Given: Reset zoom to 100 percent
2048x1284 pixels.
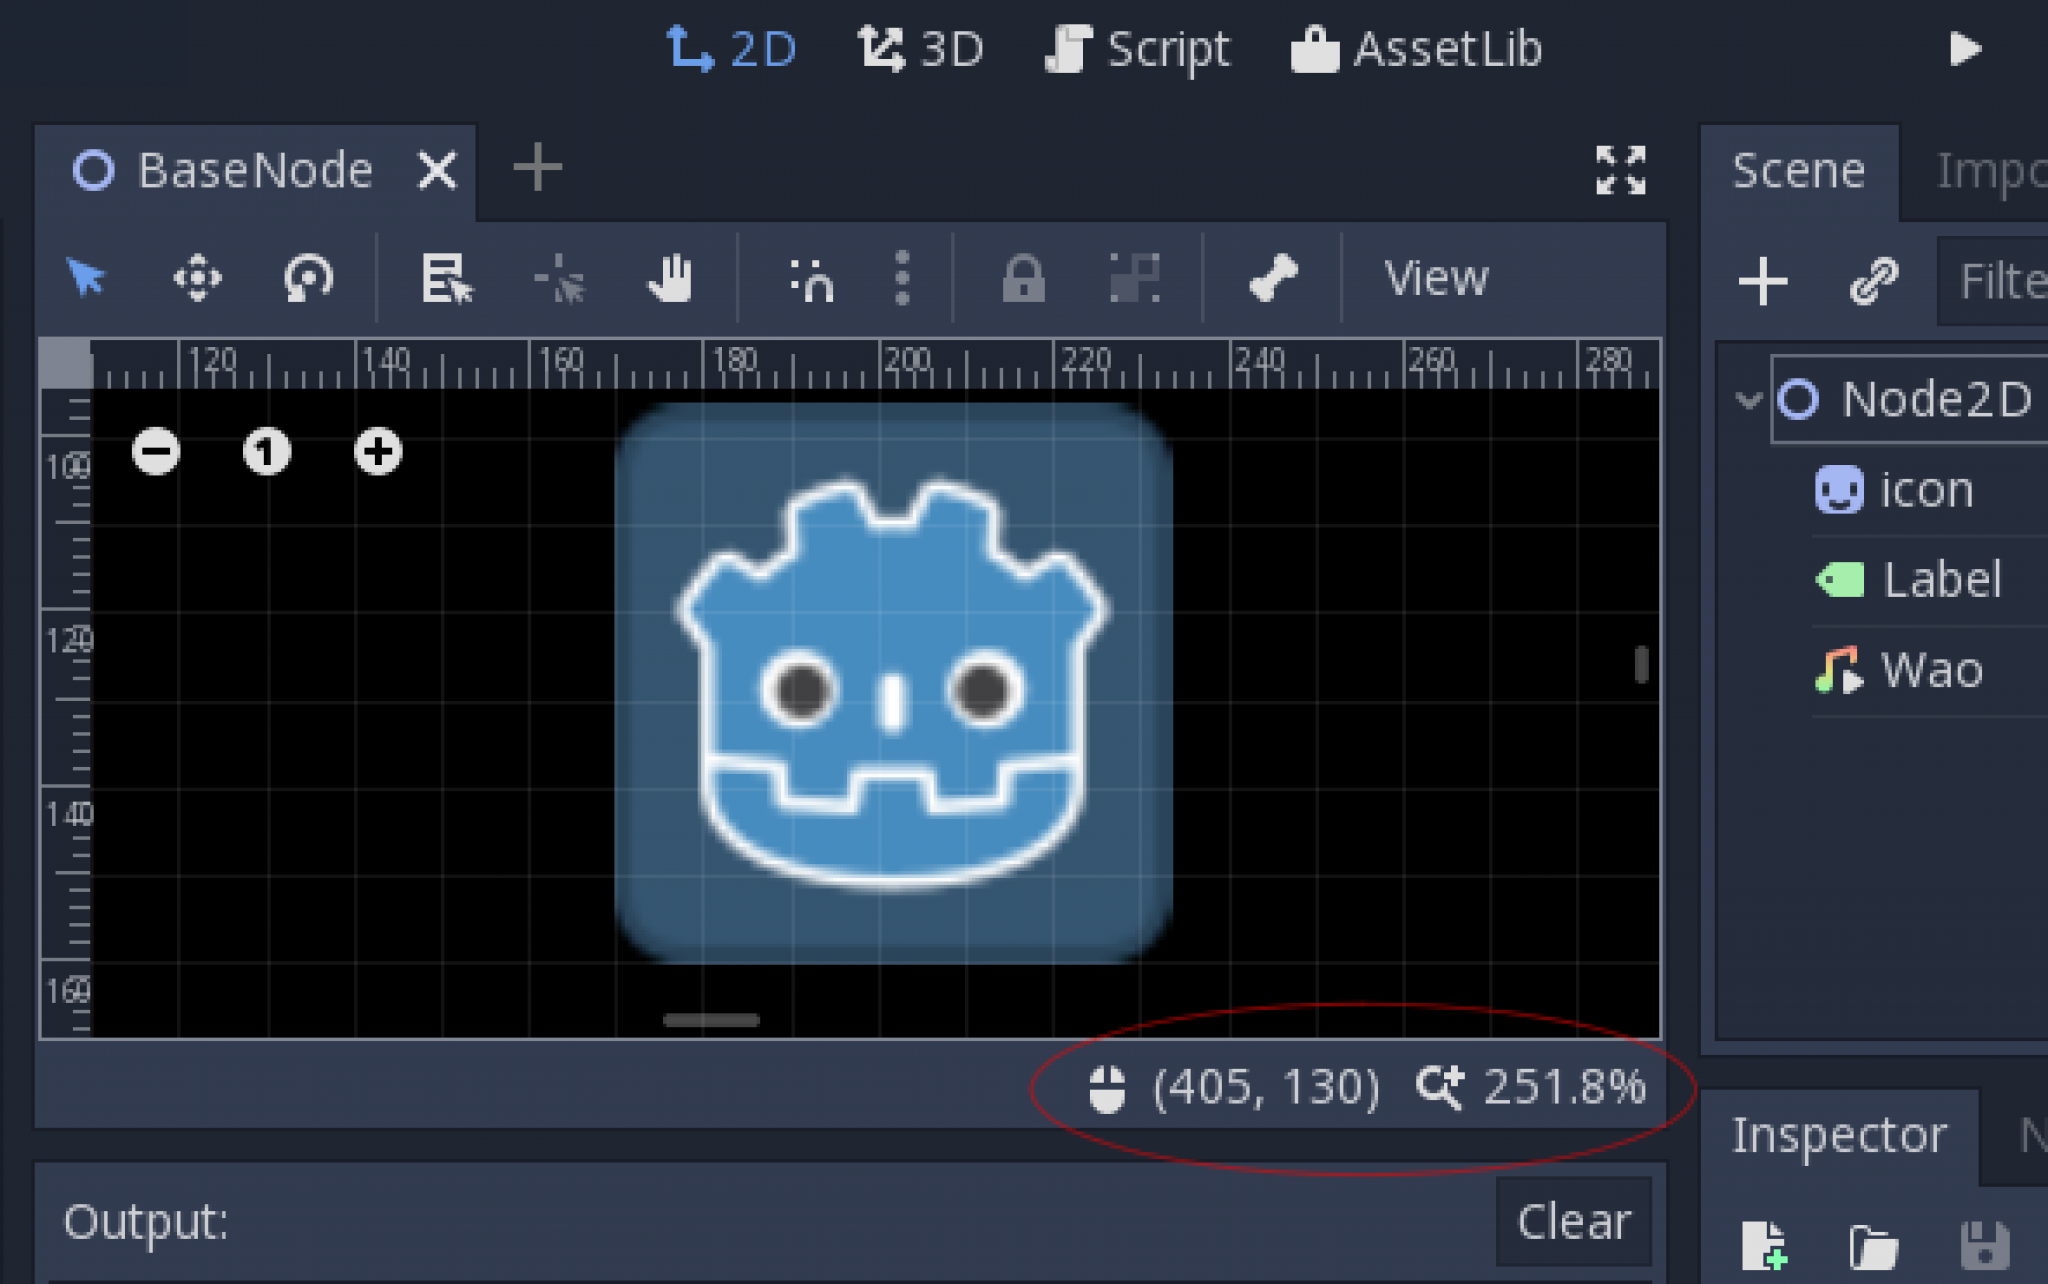Looking at the screenshot, I should 267,452.
